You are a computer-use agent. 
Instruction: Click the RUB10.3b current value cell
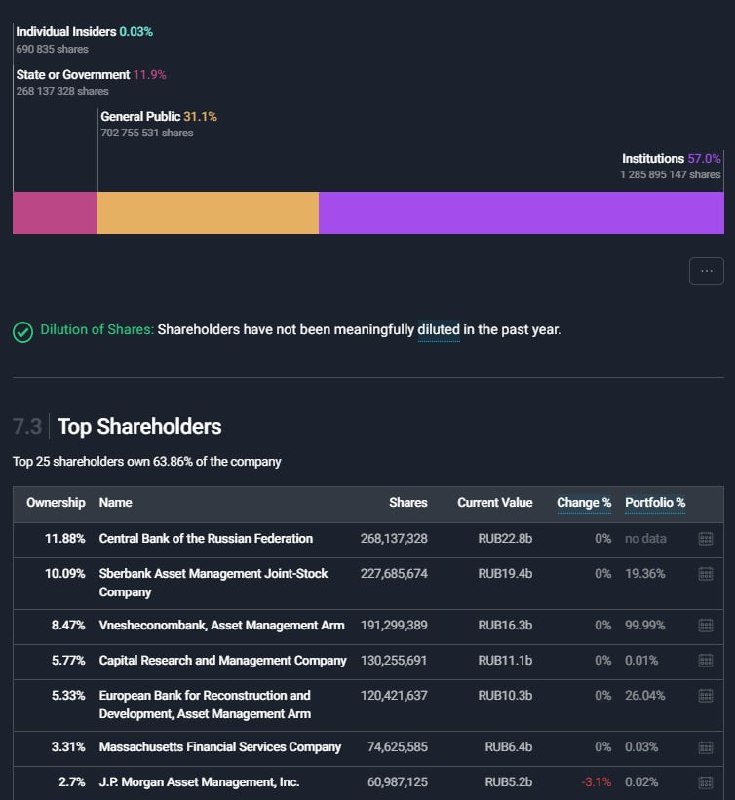505,696
